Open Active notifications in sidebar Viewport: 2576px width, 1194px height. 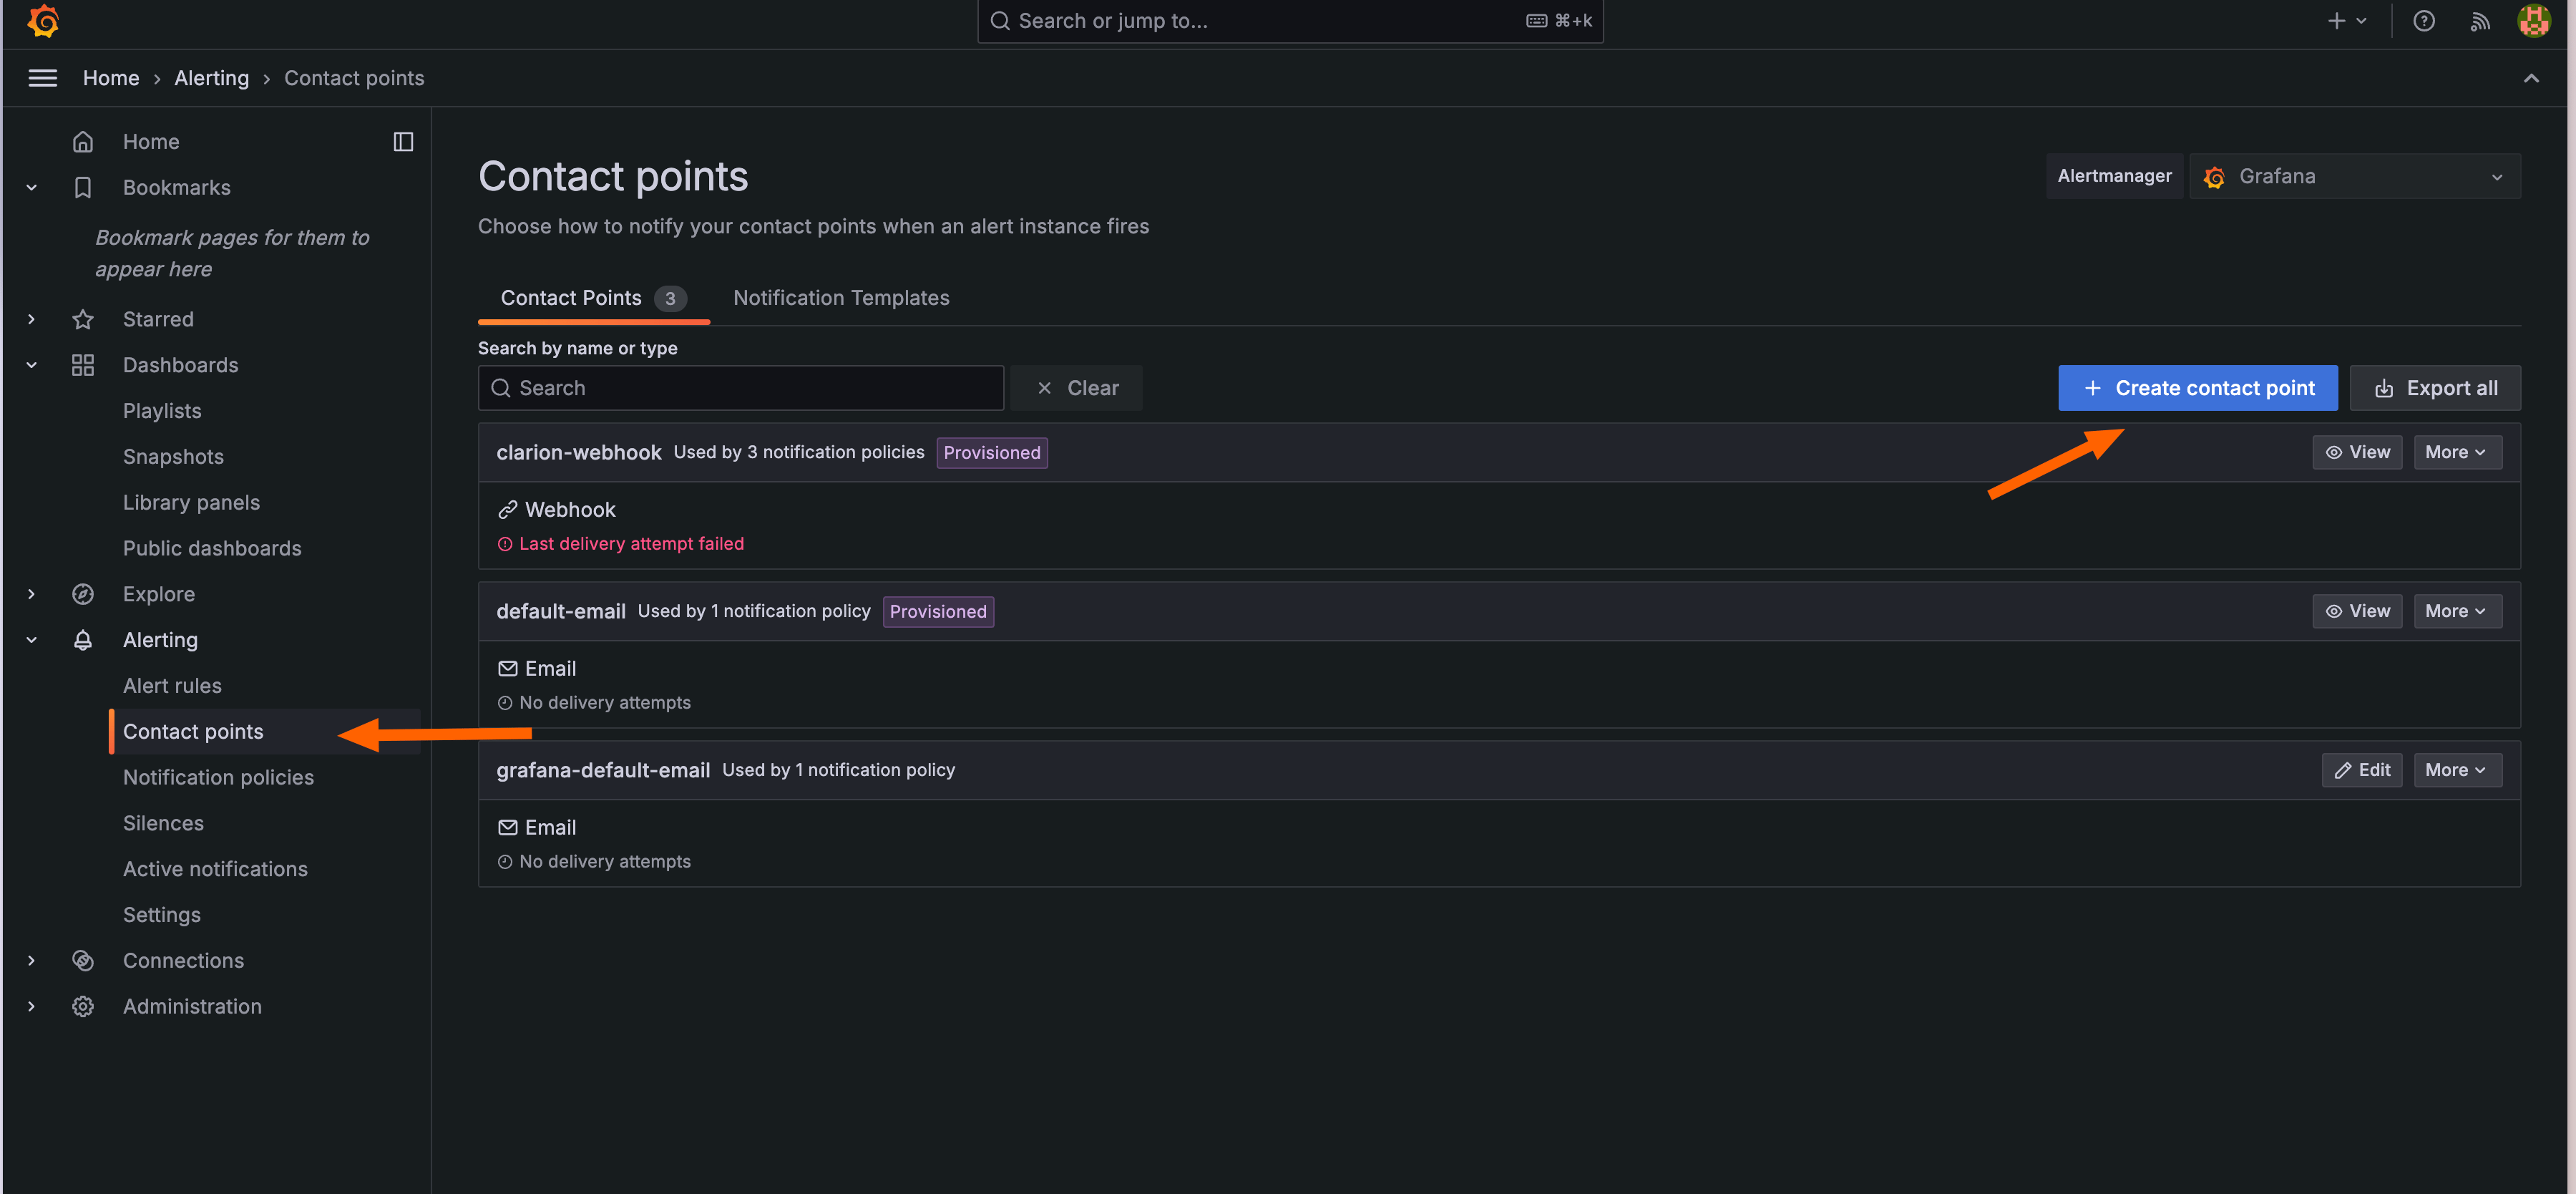point(215,870)
